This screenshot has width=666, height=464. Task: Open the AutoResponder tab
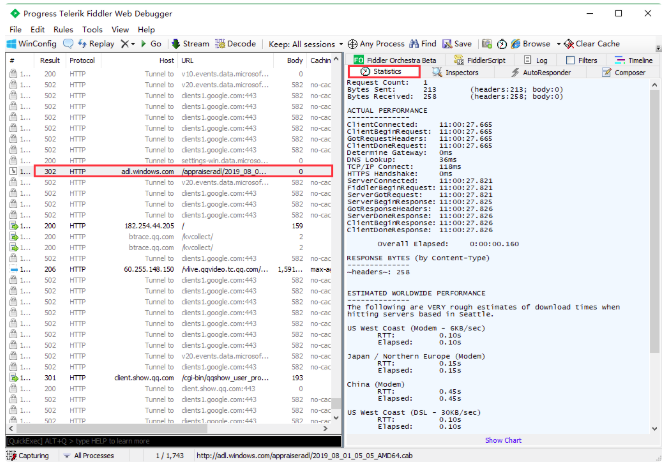coord(541,72)
